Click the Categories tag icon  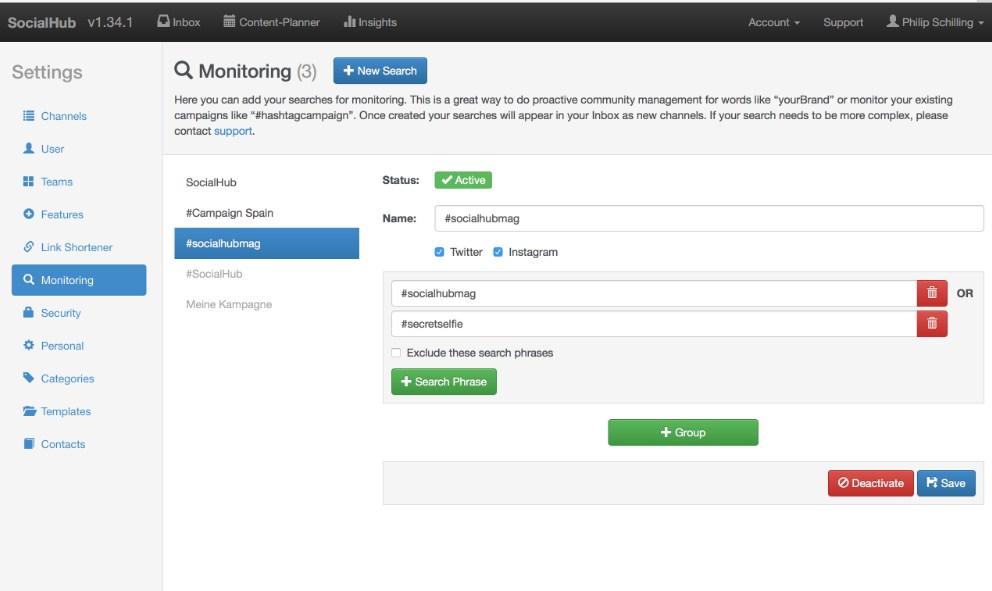tap(28, 378)
